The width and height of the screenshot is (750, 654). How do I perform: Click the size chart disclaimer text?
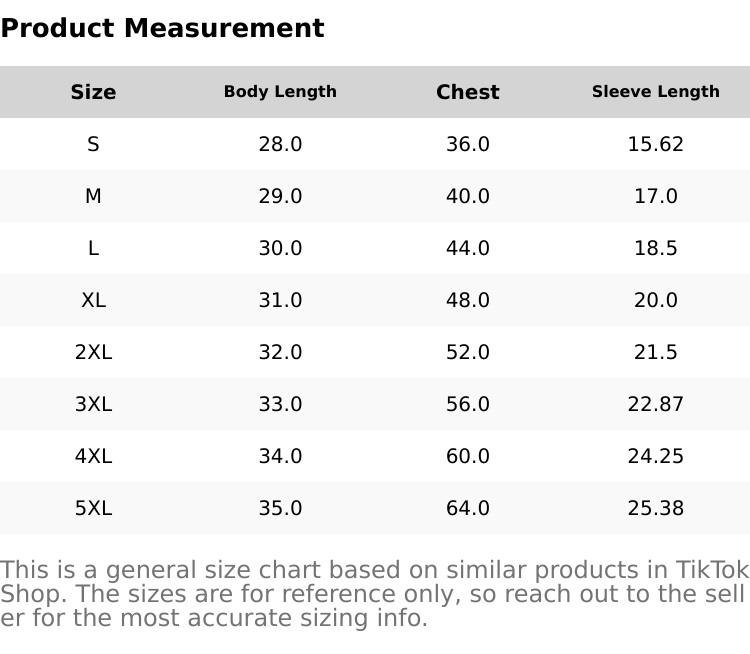click(x=374, y=594)
